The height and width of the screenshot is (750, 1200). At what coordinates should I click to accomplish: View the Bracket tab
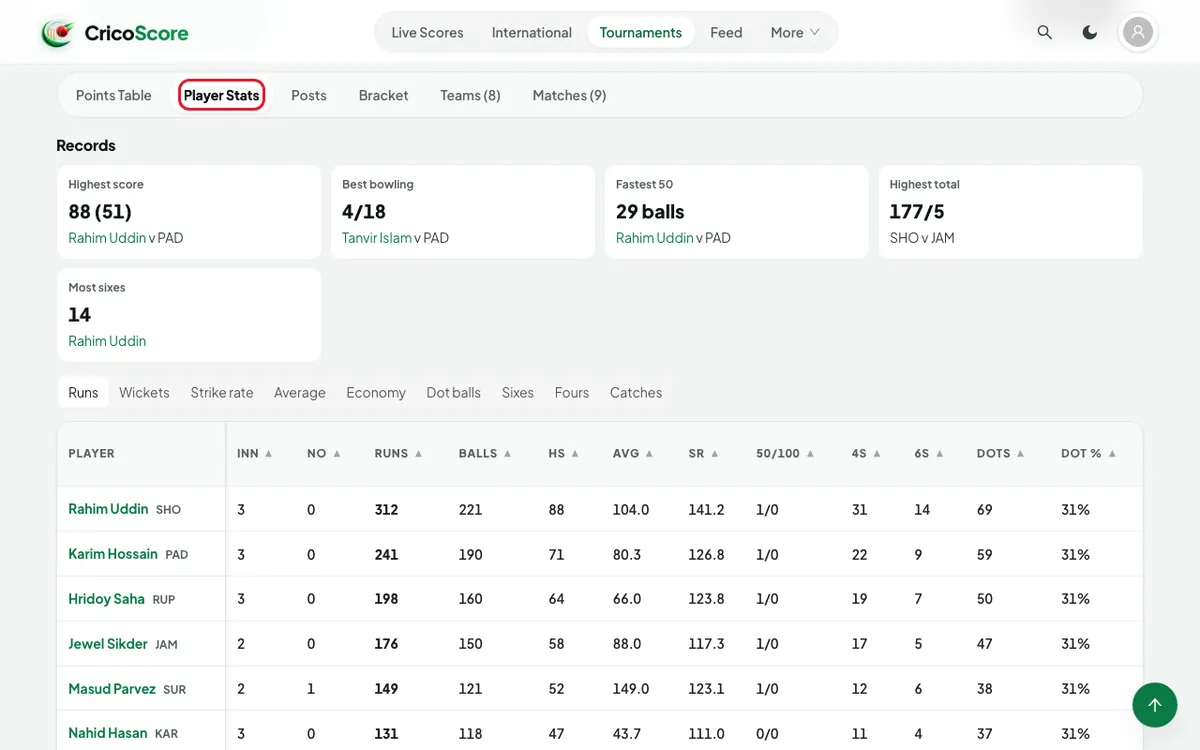384,95
